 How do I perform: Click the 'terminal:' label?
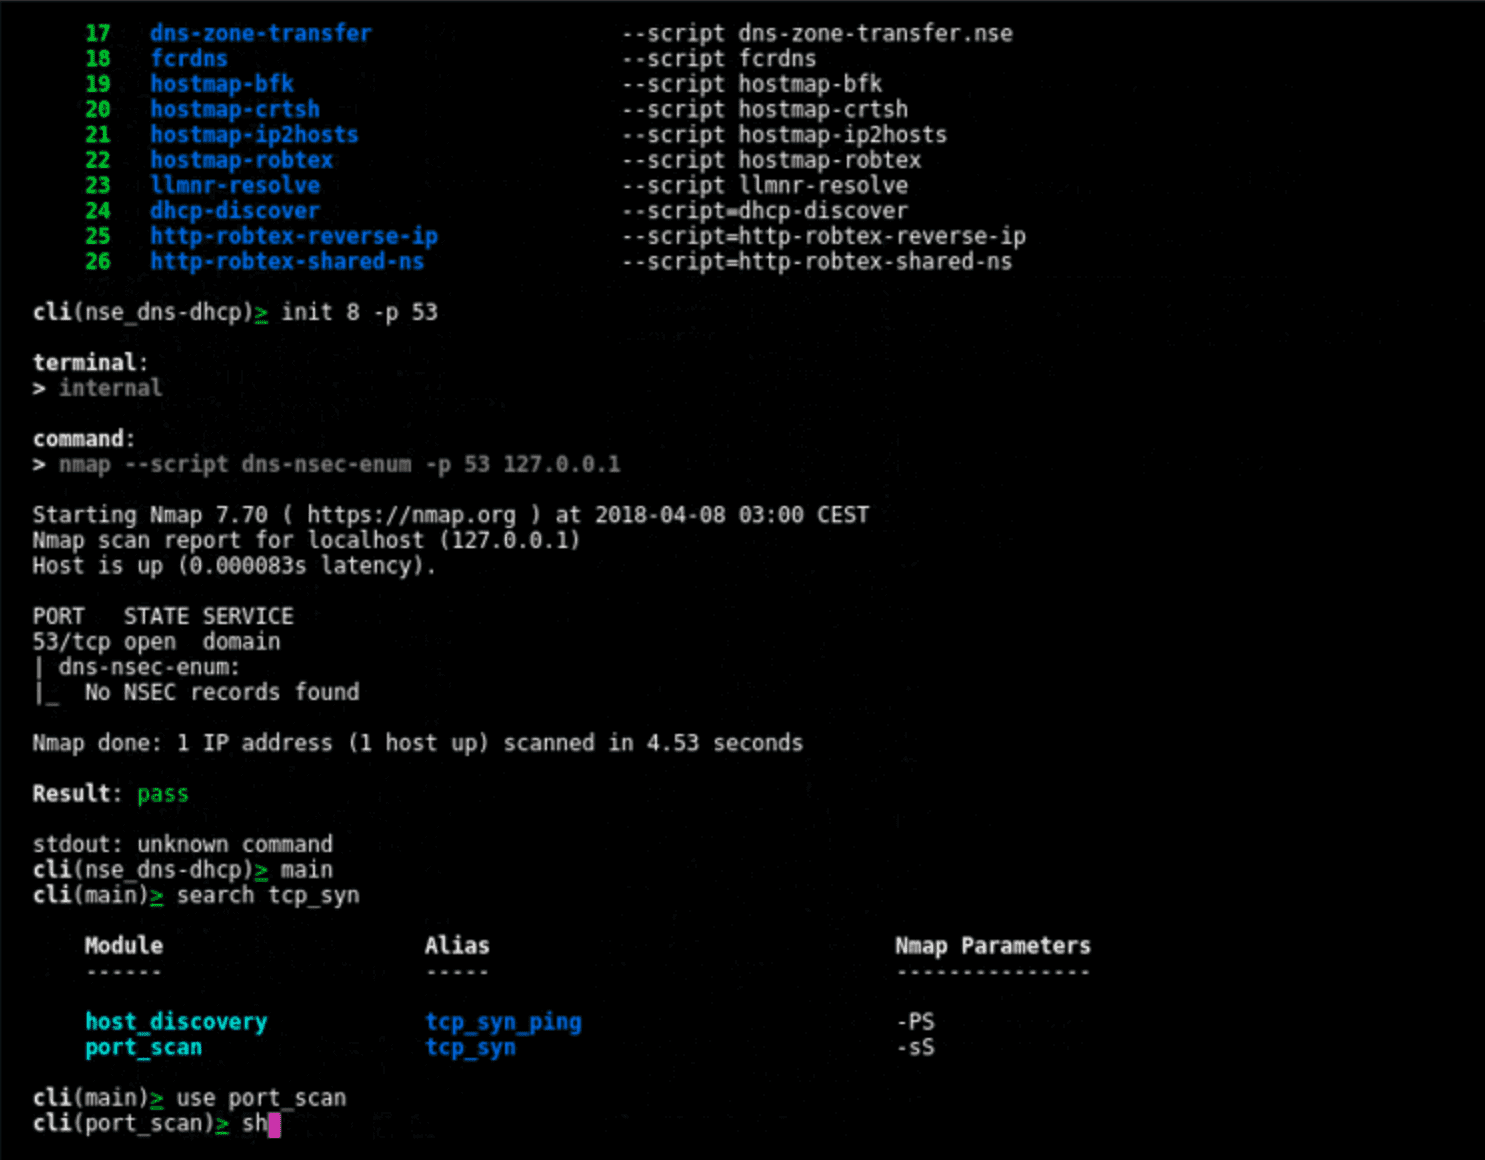[90, 362]
